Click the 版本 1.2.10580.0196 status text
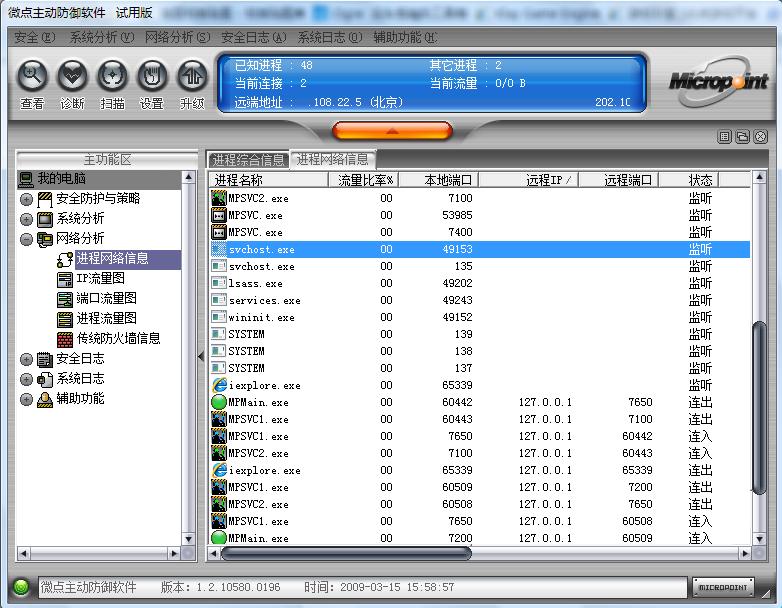The image size is (782, 608). tap(220, 587)
